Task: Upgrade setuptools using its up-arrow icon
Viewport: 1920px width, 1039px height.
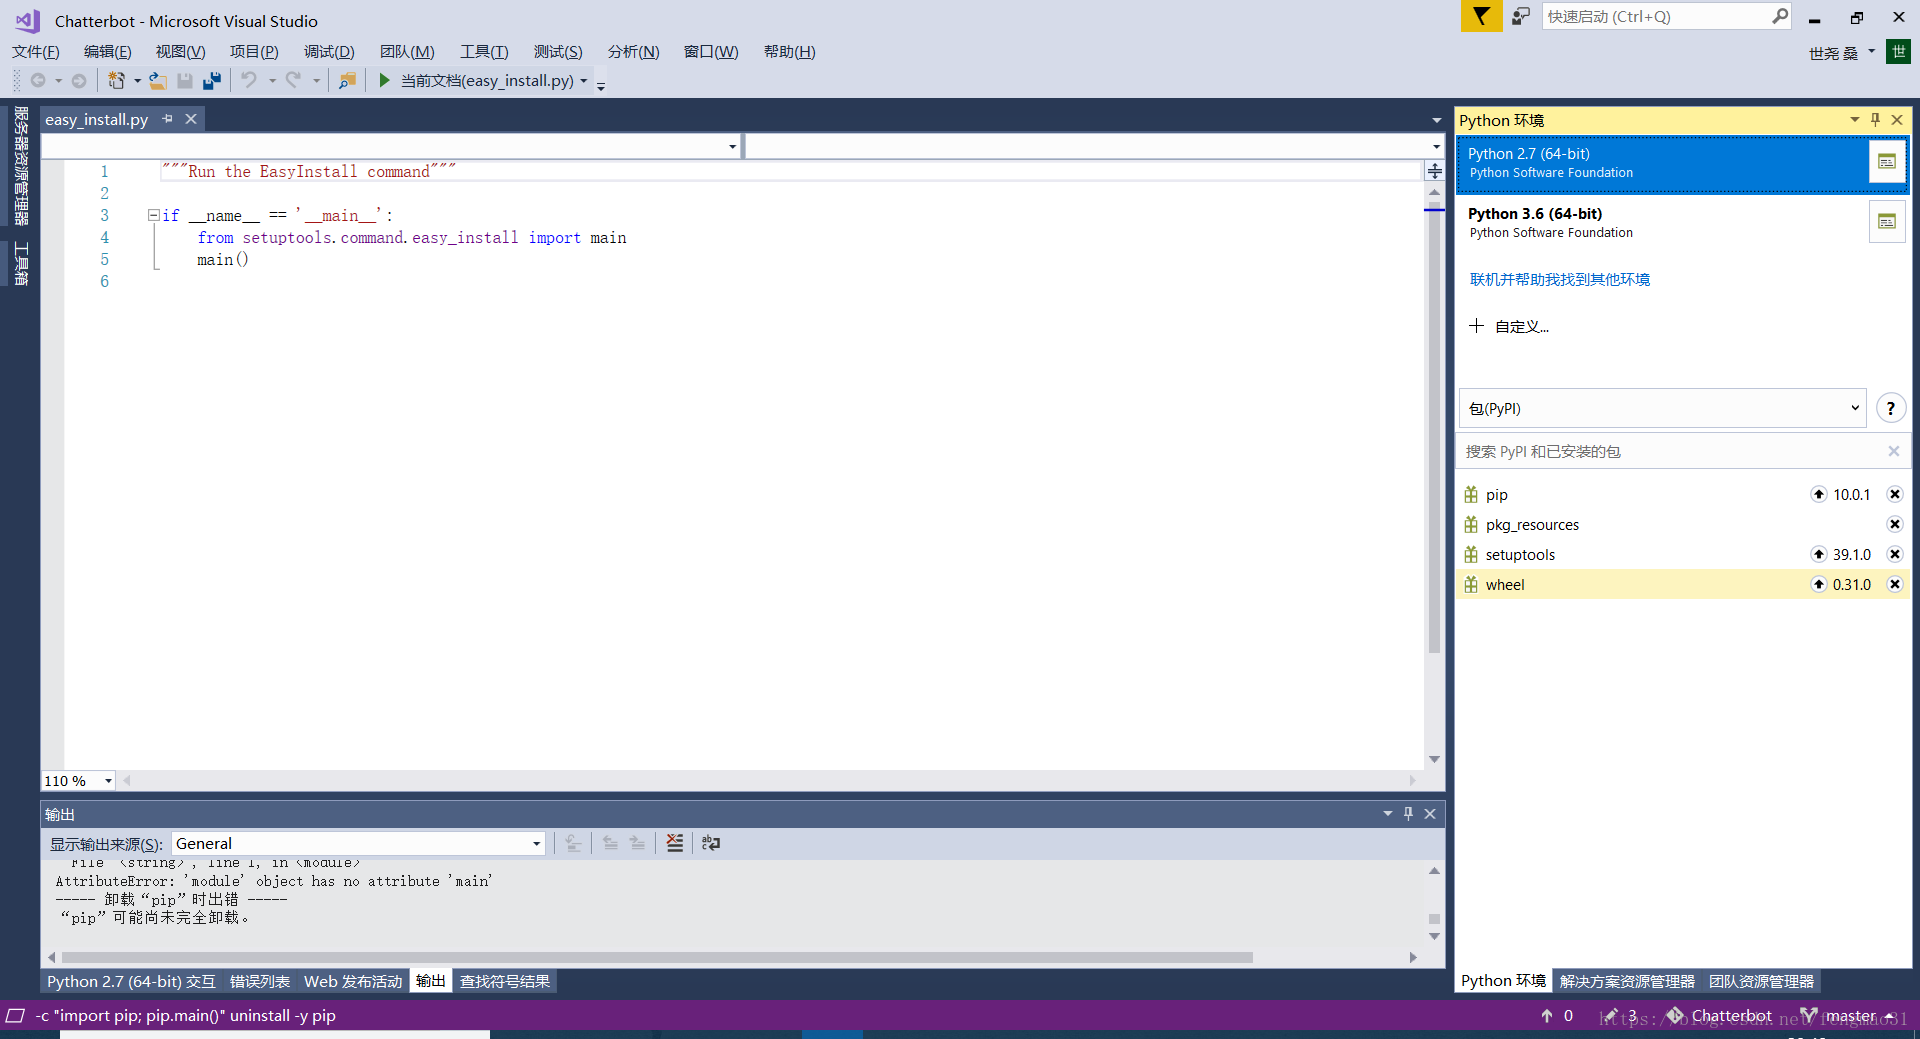Action: (1819, 554)
